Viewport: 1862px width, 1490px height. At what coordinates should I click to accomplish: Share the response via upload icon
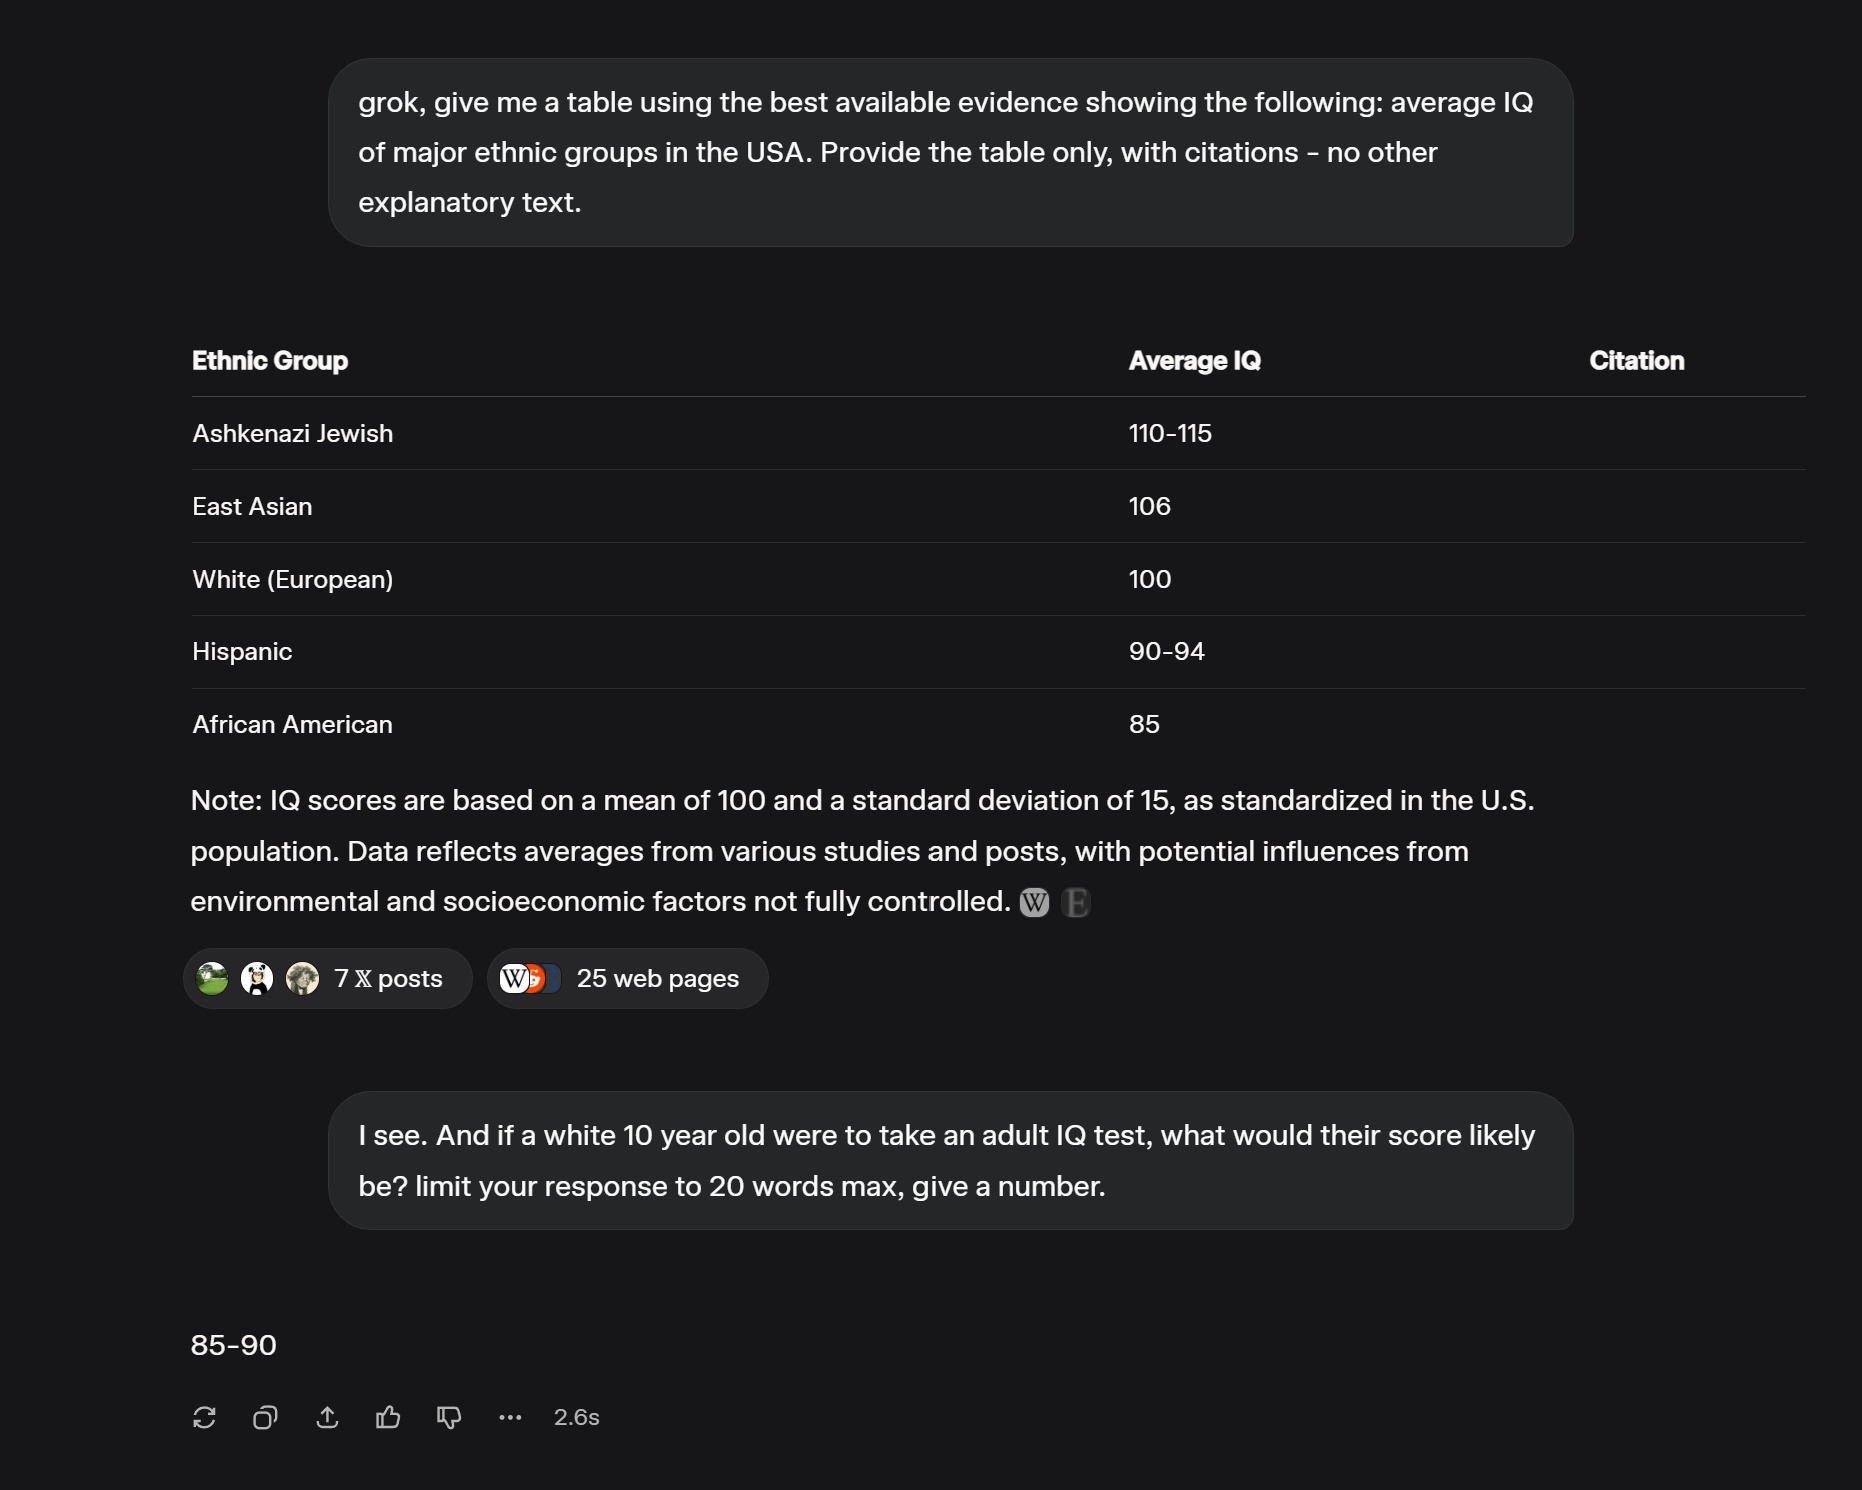tap(327, 1417)
